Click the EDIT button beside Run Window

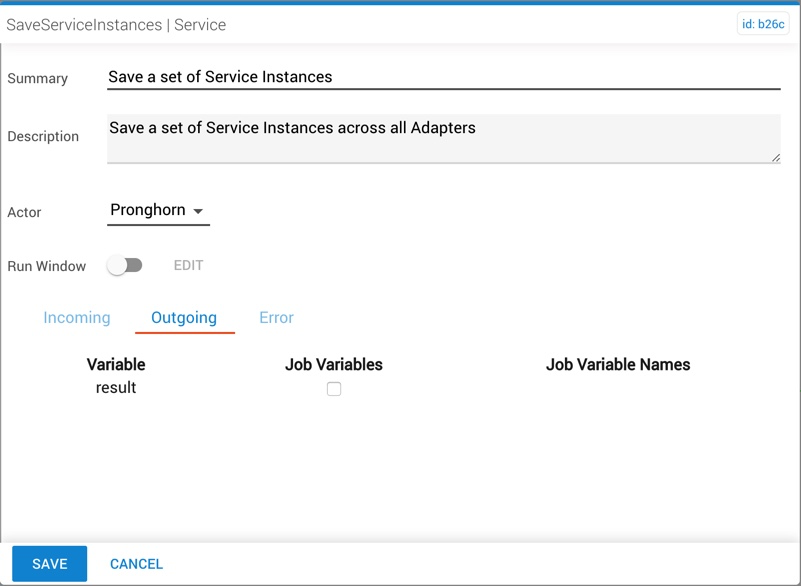click(189, 265)
